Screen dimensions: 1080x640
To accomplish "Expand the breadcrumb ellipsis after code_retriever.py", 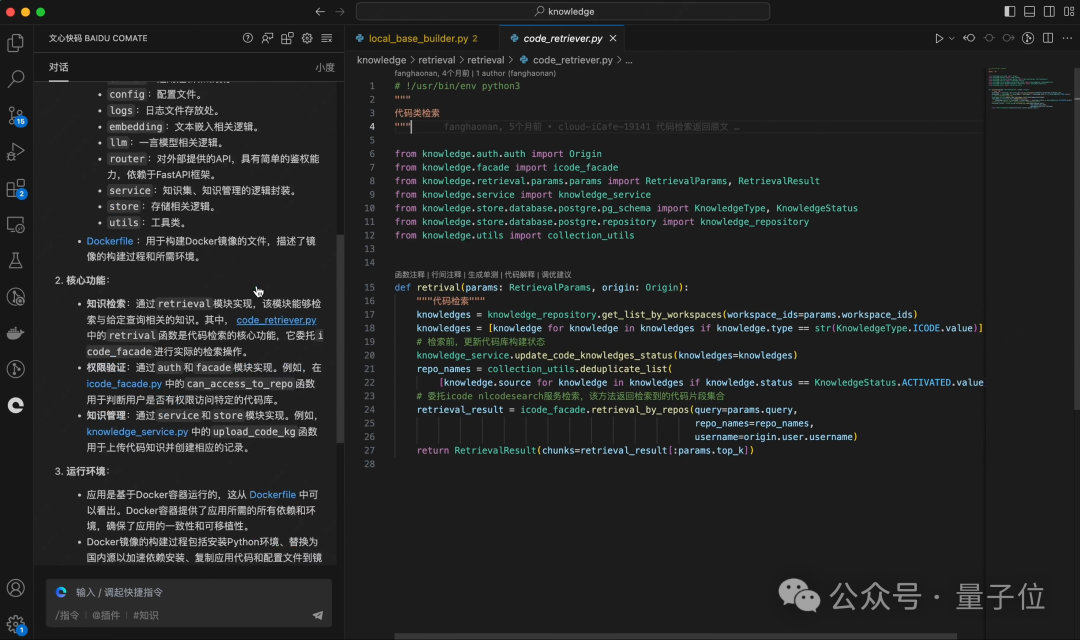I will coord(629,60).
